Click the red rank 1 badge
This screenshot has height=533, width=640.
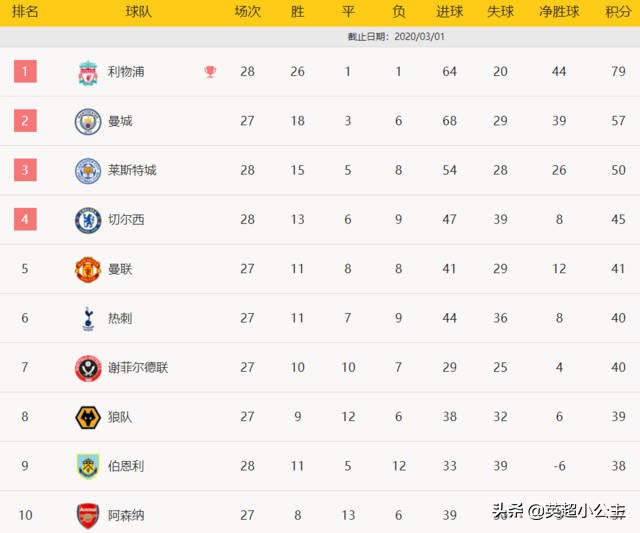(x=25, y=71)
